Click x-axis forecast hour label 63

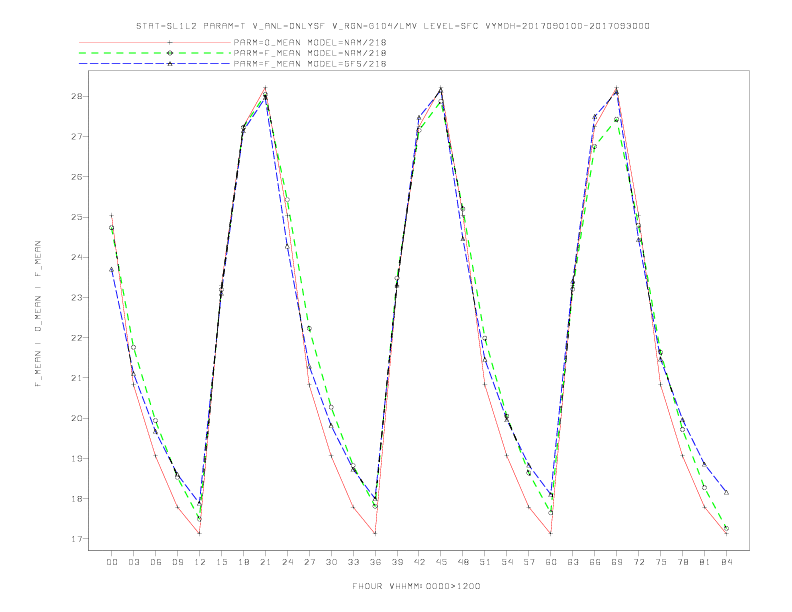(x=573, y=562)
